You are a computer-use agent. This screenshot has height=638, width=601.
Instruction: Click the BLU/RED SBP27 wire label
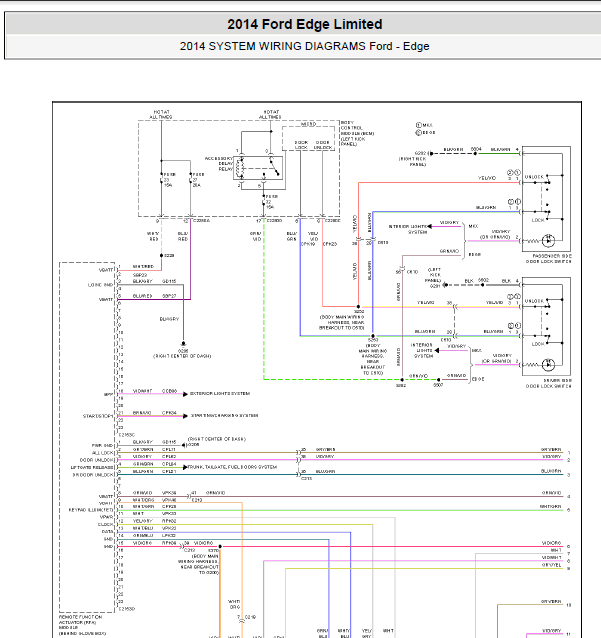click(x=154, y=296)
